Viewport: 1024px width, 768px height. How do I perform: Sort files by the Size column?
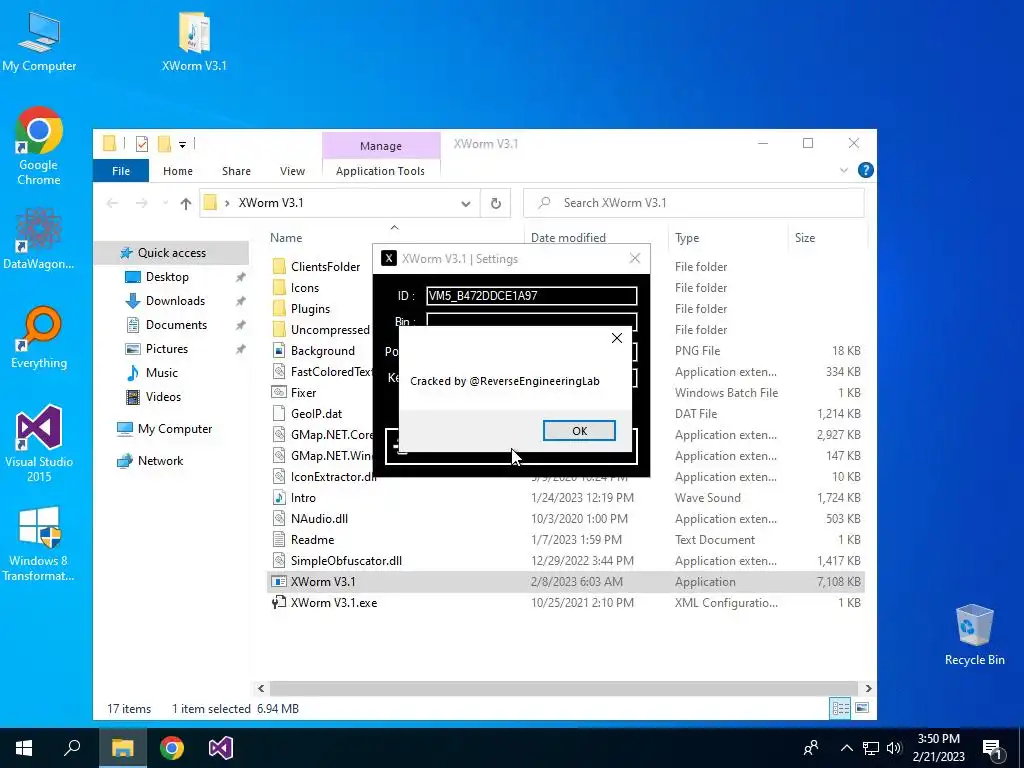click(805, 238)
